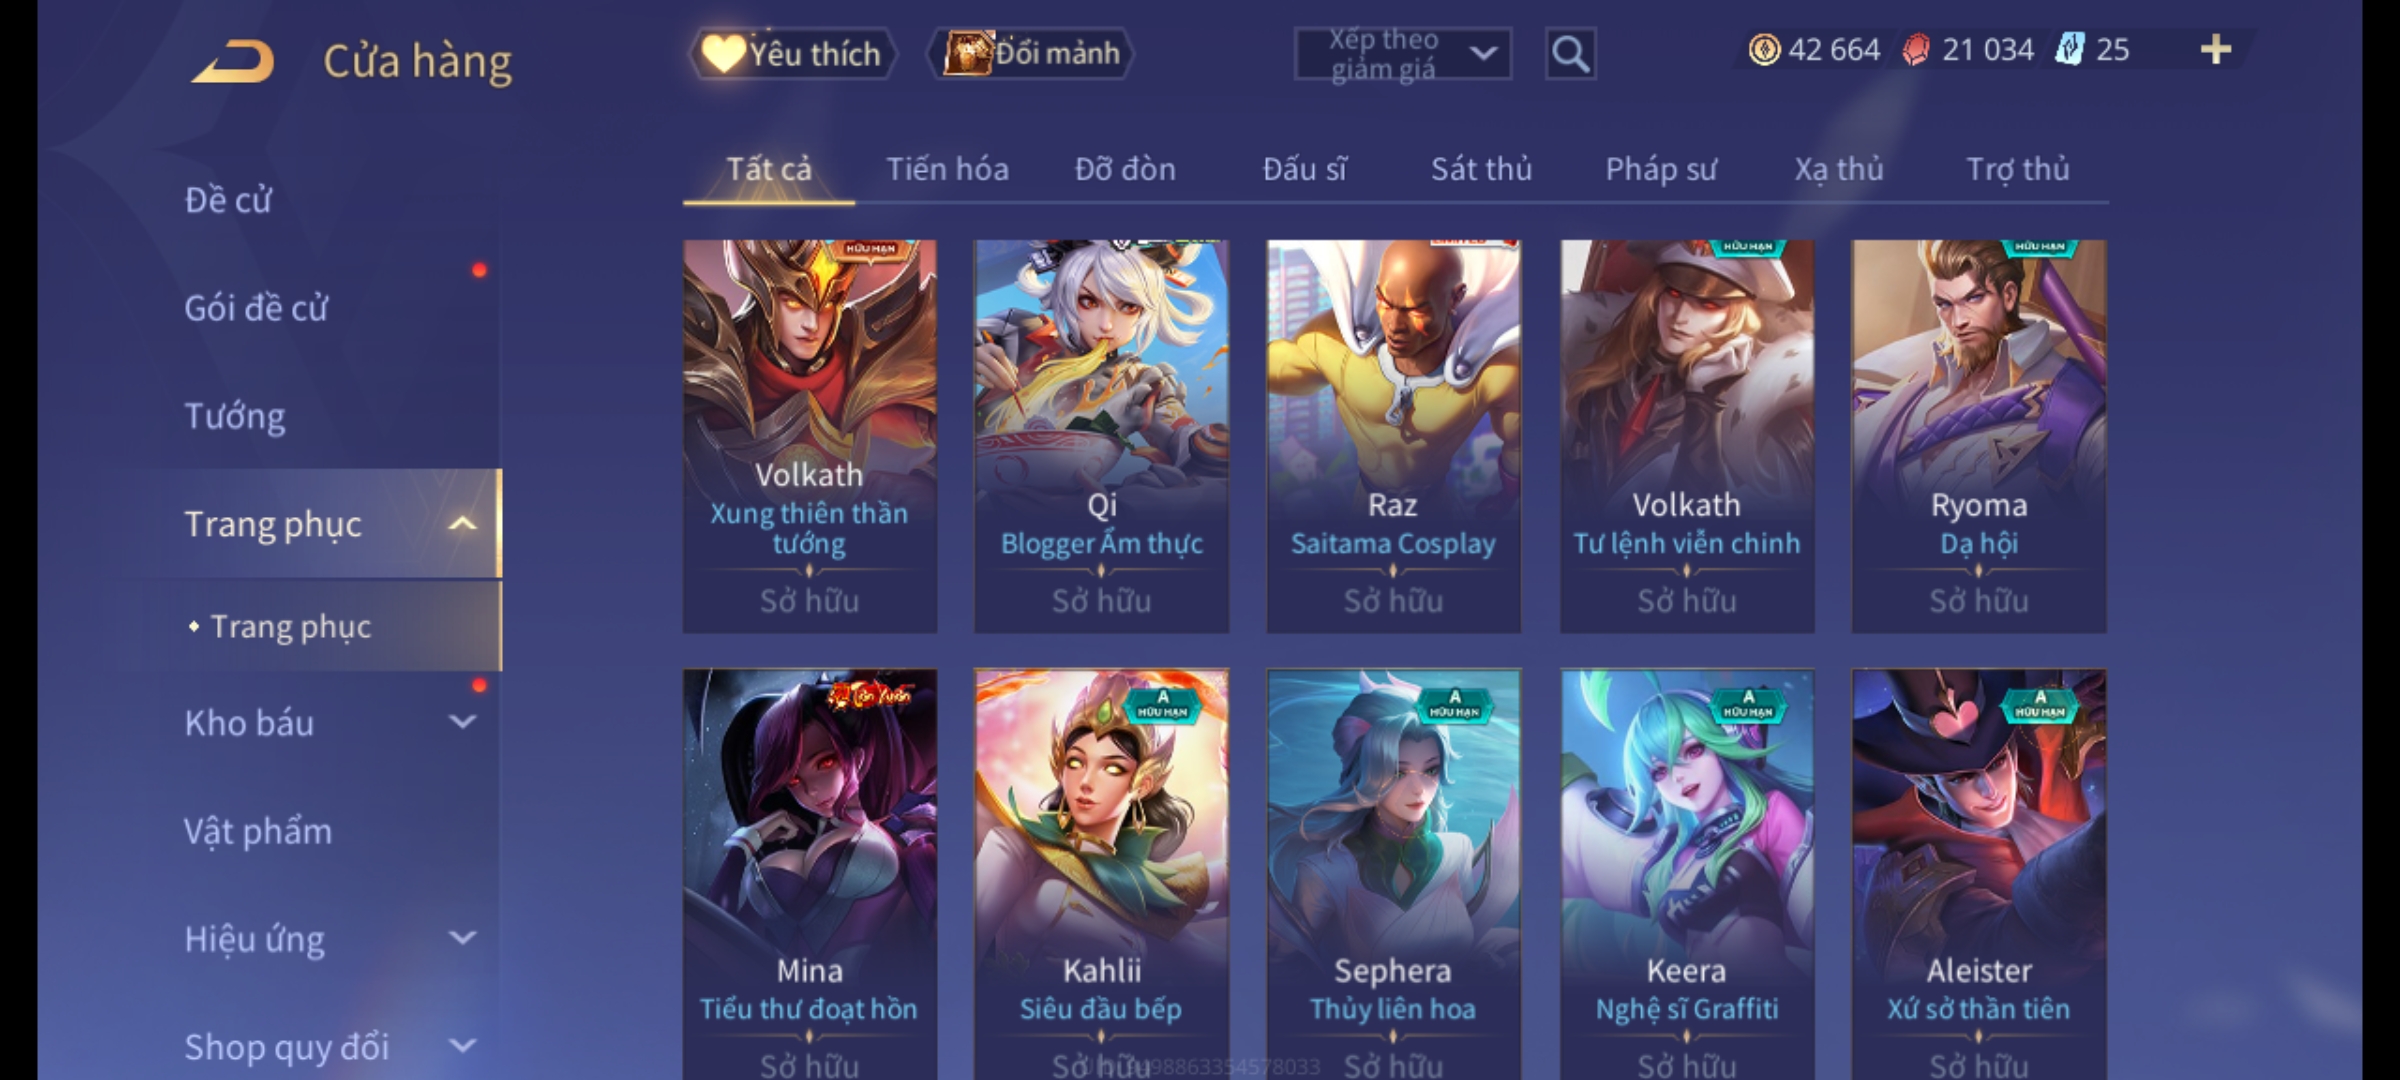Tap the blue voucher currency icon

(x=2069, y=49)
